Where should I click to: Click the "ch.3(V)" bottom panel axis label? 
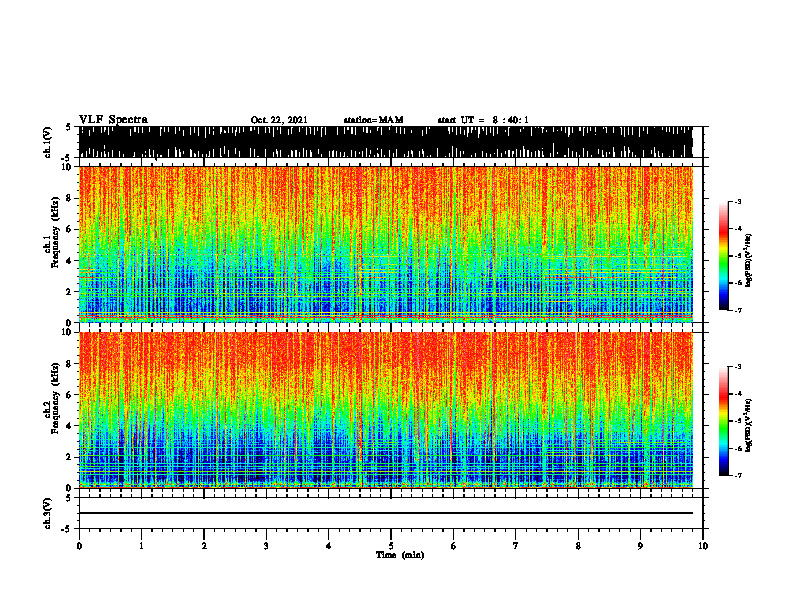[48, 514]
